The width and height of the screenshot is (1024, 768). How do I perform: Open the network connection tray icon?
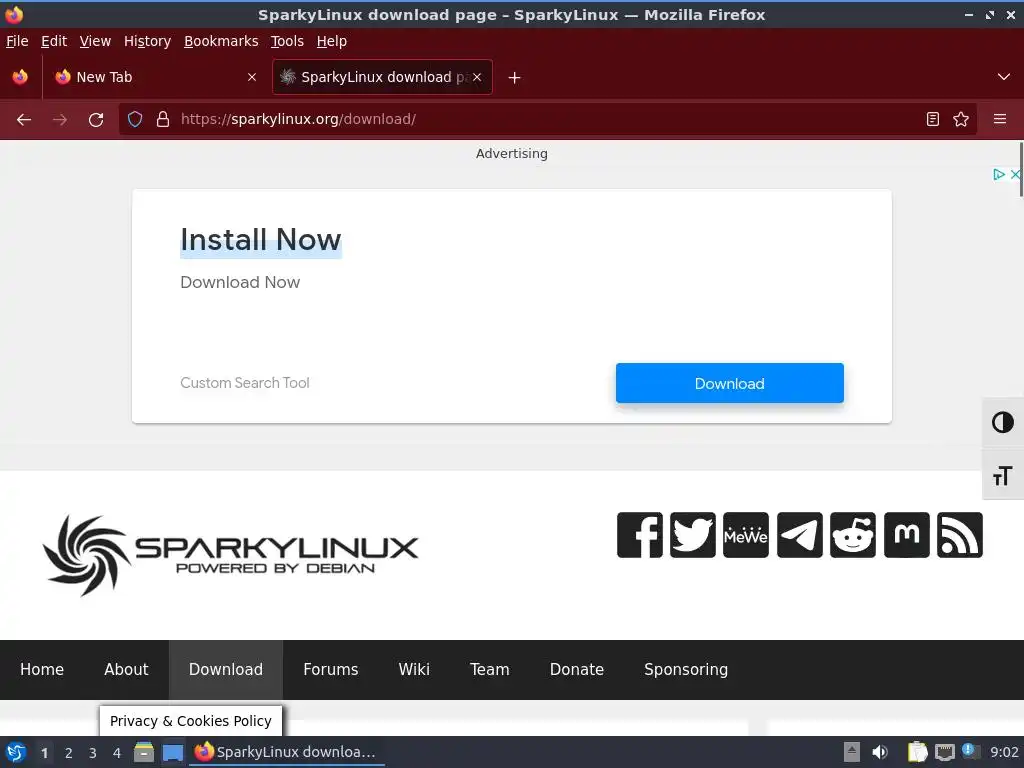click(944, 752)
